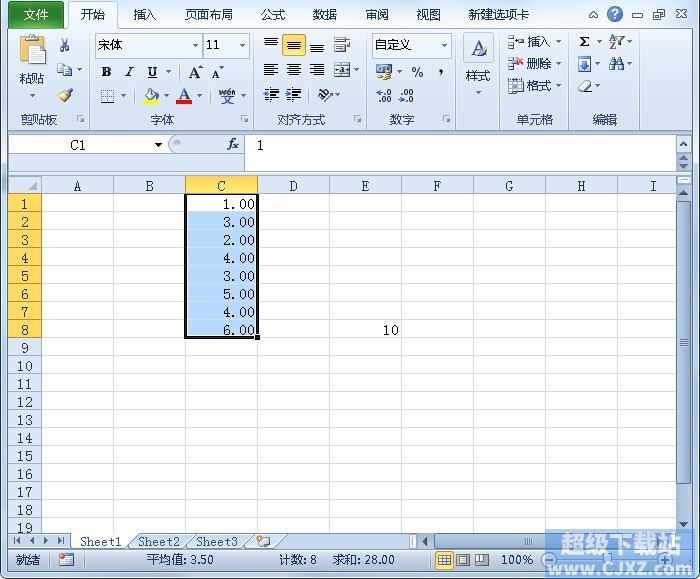This screenshot has height=579, width=700.
Task: Increase indent of cells
Action: pos(293,95)
